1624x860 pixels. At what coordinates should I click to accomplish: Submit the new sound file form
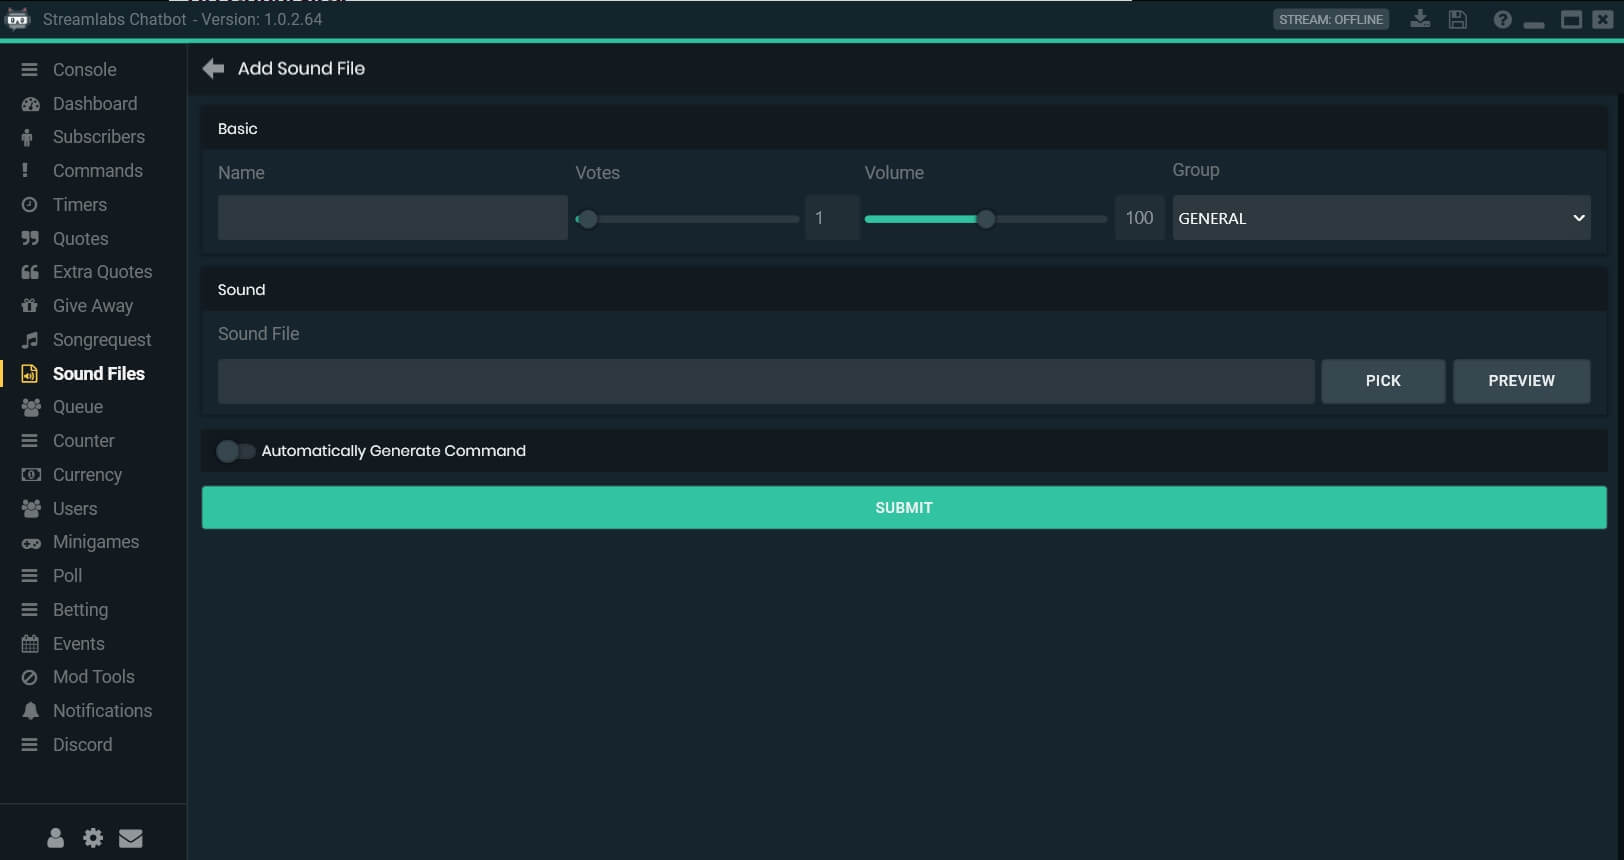point(903,508)
